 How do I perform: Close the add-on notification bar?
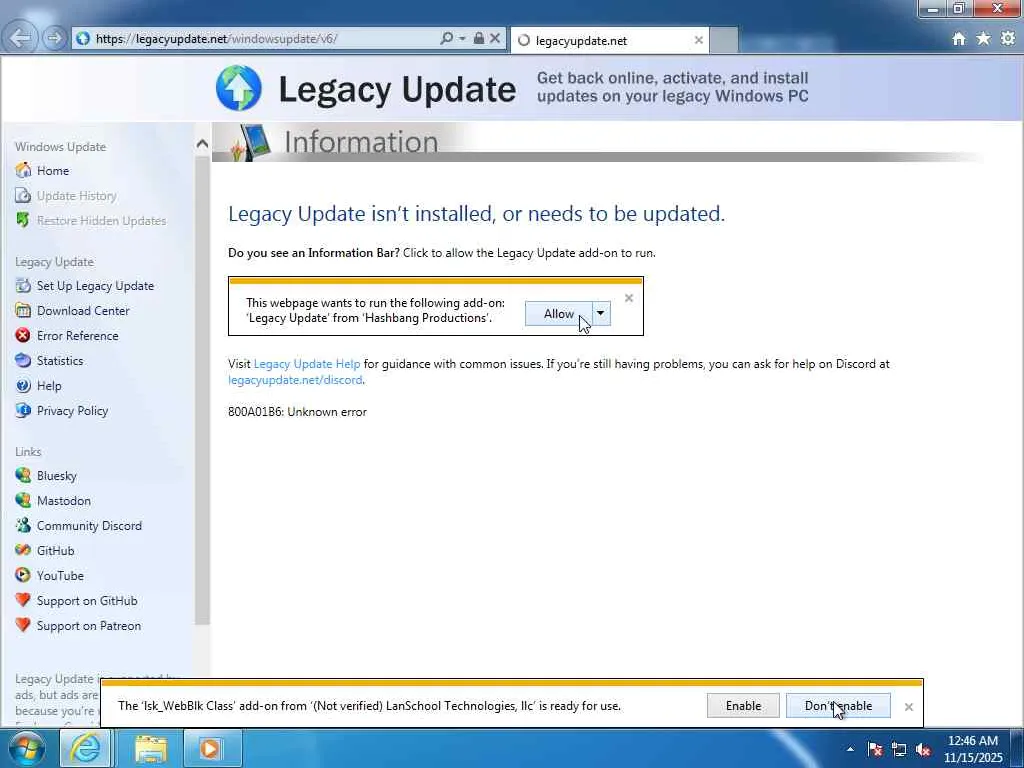click(908, 707)
